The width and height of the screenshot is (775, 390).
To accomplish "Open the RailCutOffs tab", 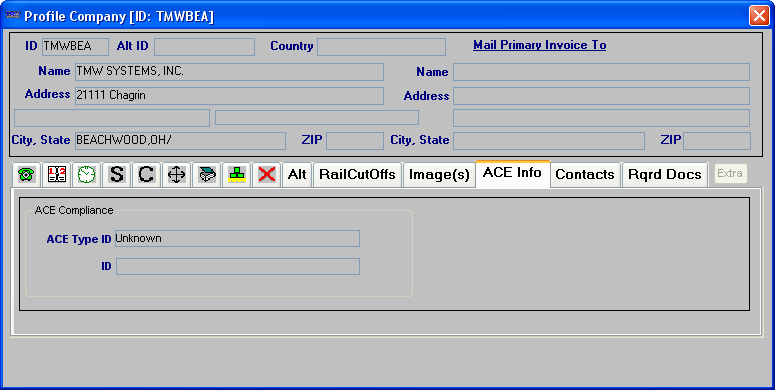I will (x=357, y=174).
